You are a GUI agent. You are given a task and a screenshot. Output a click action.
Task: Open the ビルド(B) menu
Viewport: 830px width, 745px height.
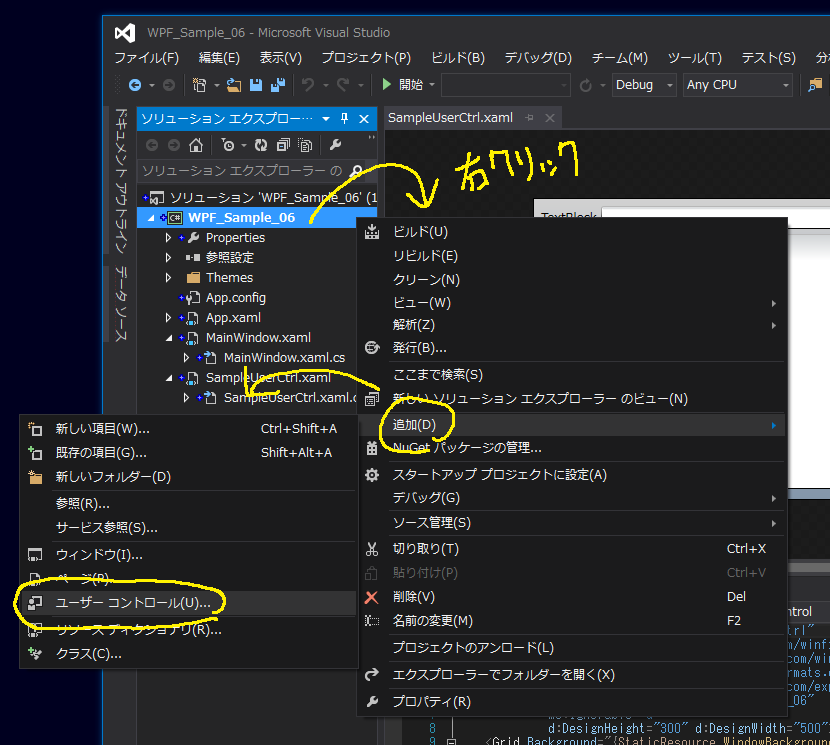458,58
